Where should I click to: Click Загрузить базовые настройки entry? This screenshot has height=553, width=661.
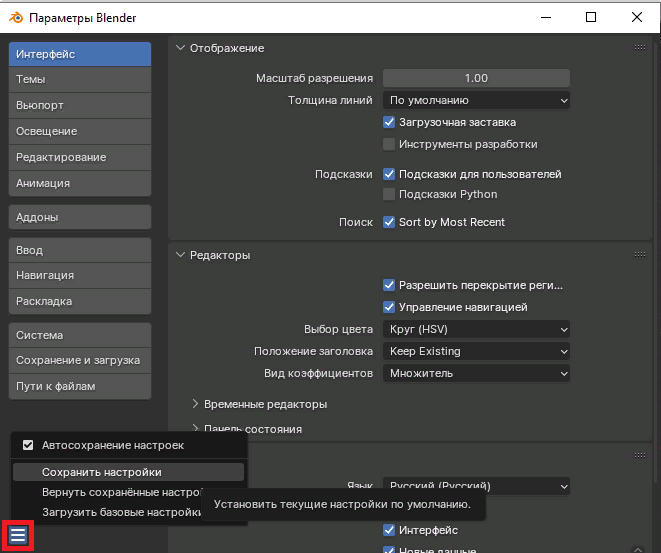tap(121, 512)
